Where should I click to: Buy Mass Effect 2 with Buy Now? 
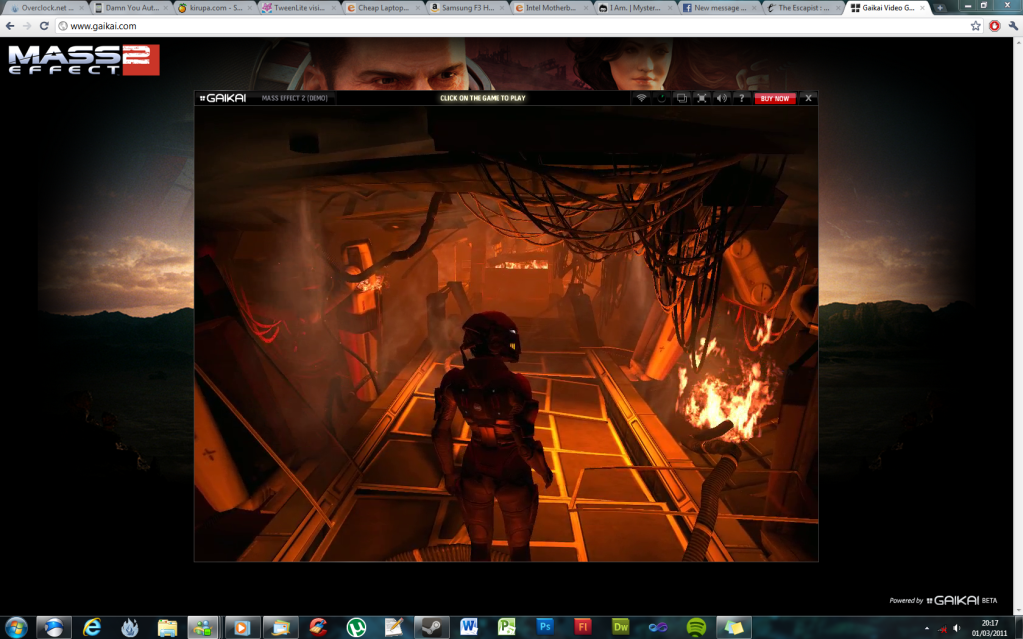pyautogui.click(x=775, y=99)
